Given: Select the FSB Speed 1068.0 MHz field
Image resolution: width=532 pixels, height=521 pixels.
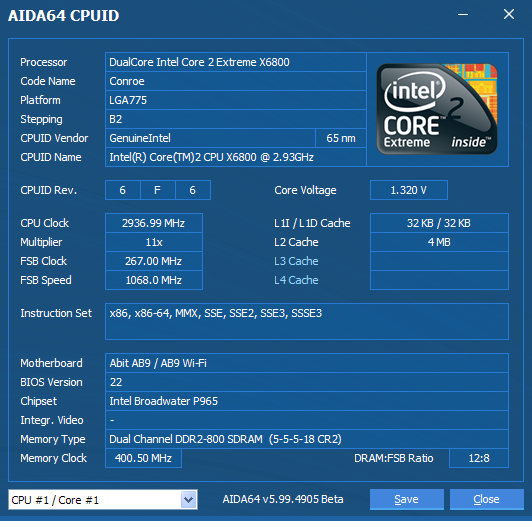Looking at the screenshot, I should pos(154,280).
